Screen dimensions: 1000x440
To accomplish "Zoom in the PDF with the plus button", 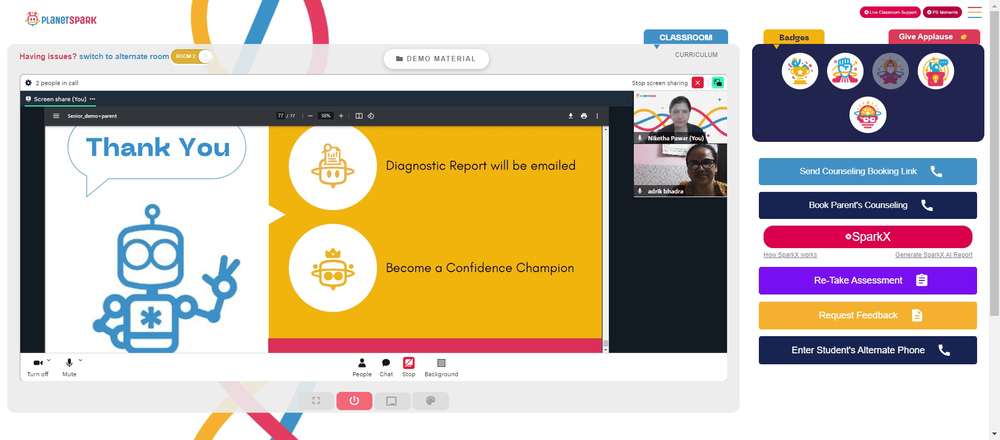I will tap(341, 116).
